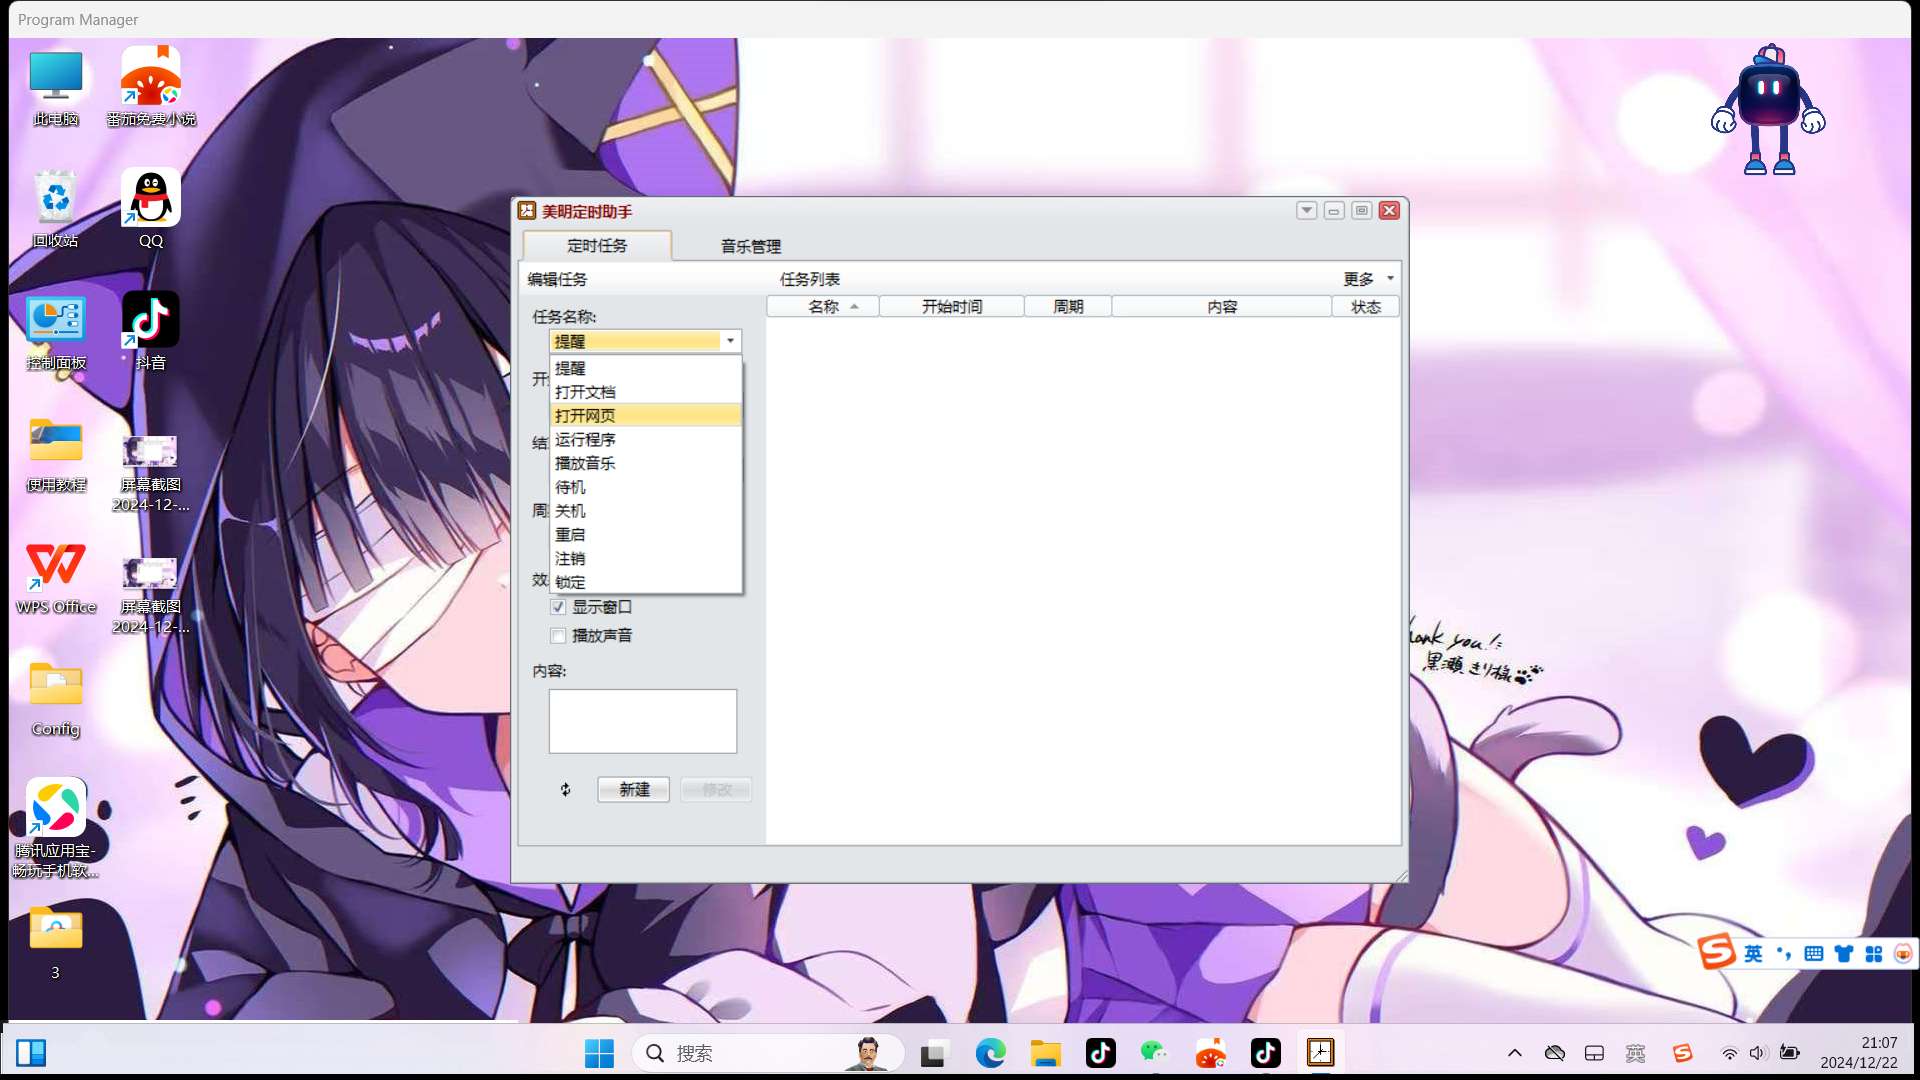Open upper 屏幕截图 2024-12 thumbnail

click(151, 472)
